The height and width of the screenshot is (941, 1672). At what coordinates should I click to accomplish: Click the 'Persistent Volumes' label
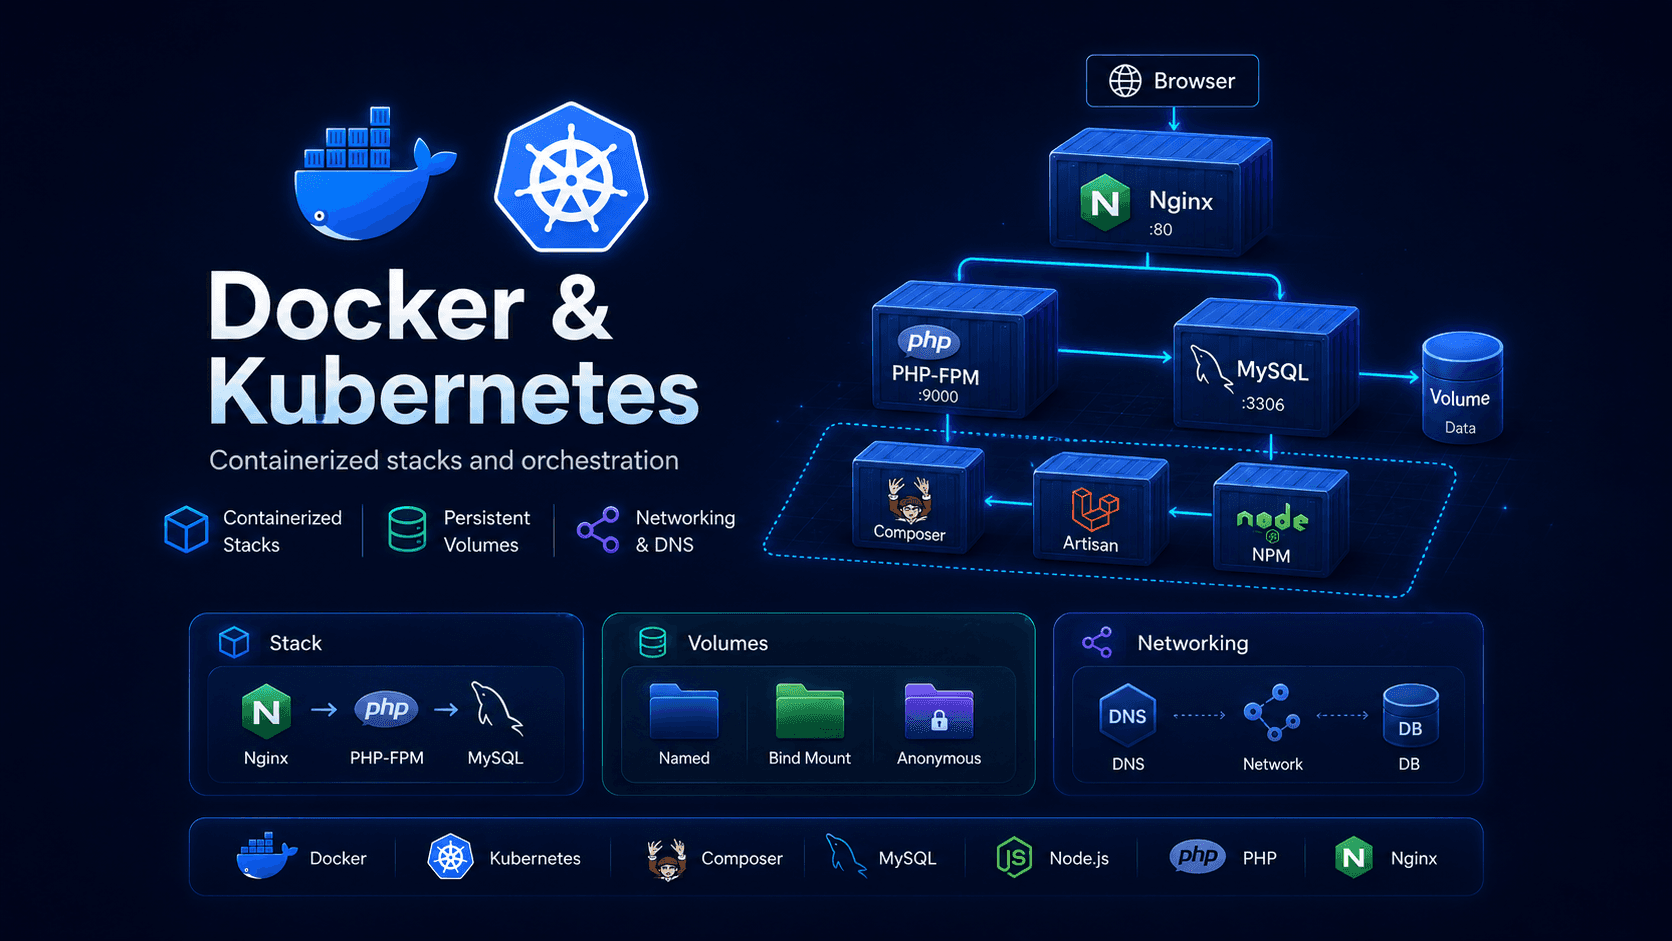(x=487, y=531)
